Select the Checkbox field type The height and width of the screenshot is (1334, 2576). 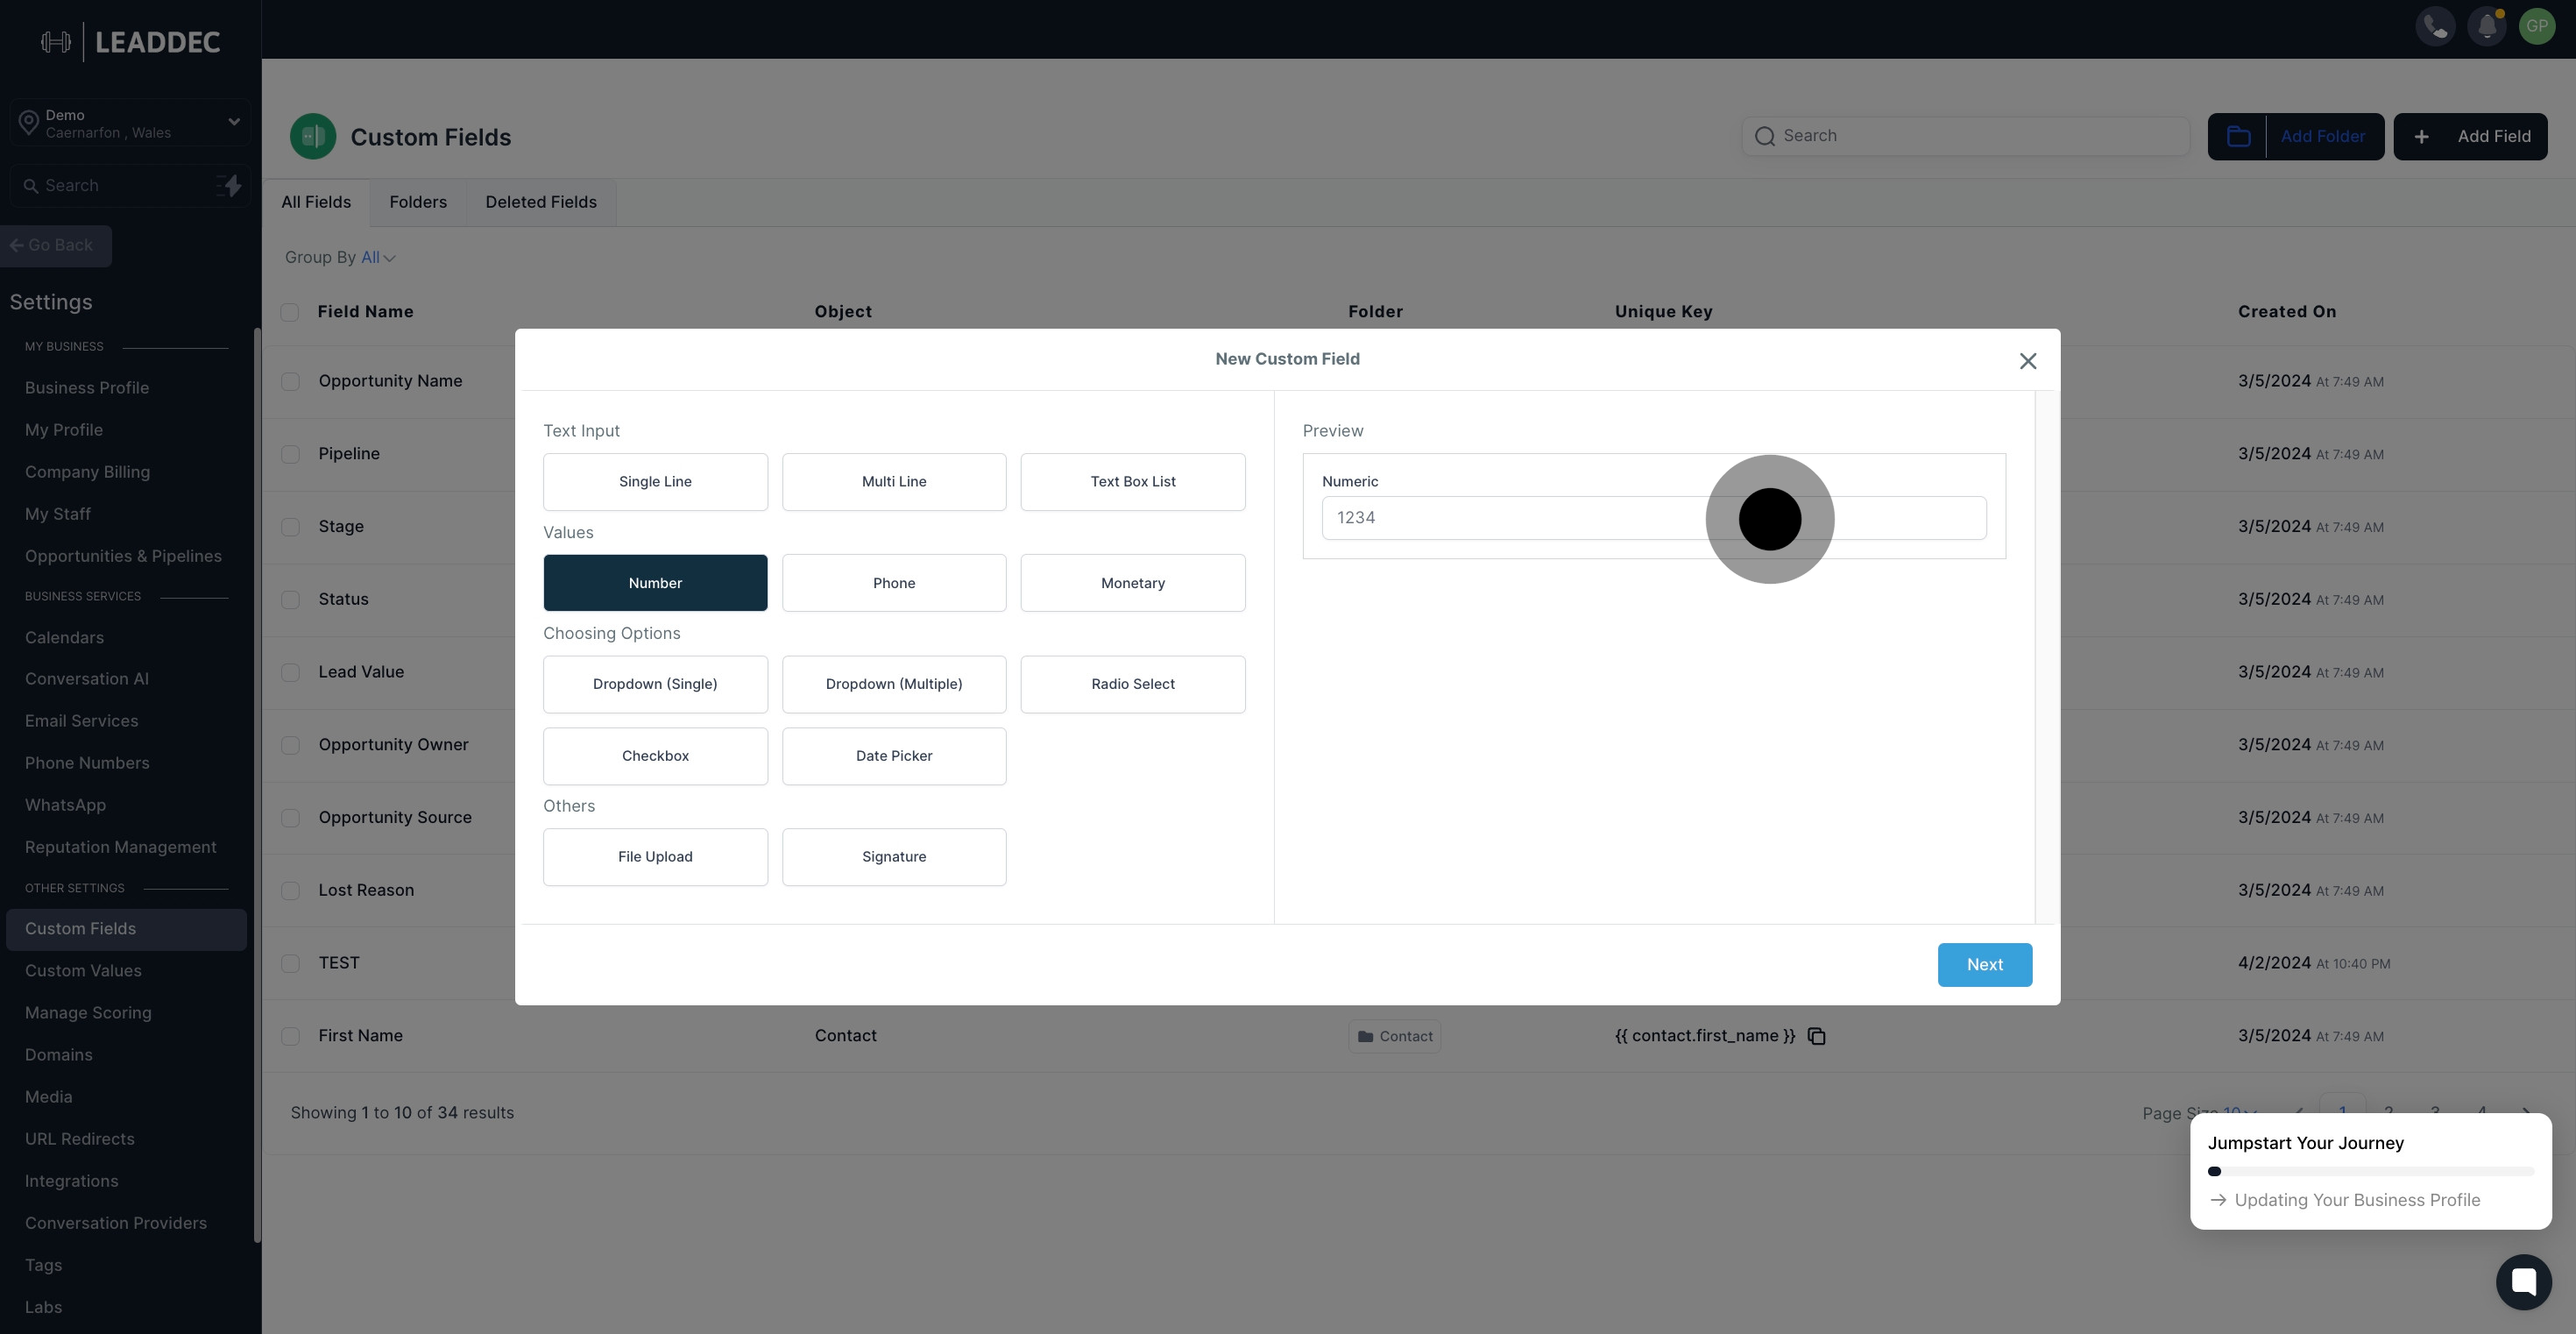pos(655,756)
